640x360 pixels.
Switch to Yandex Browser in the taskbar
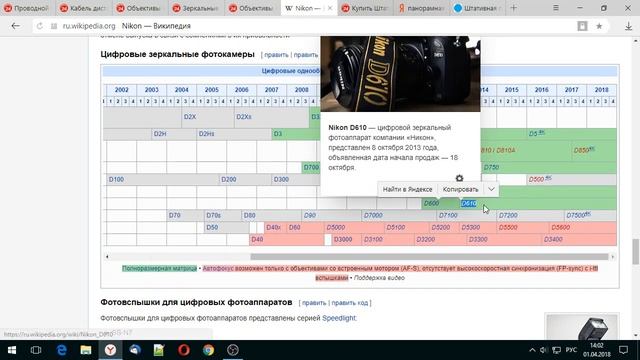110,350
